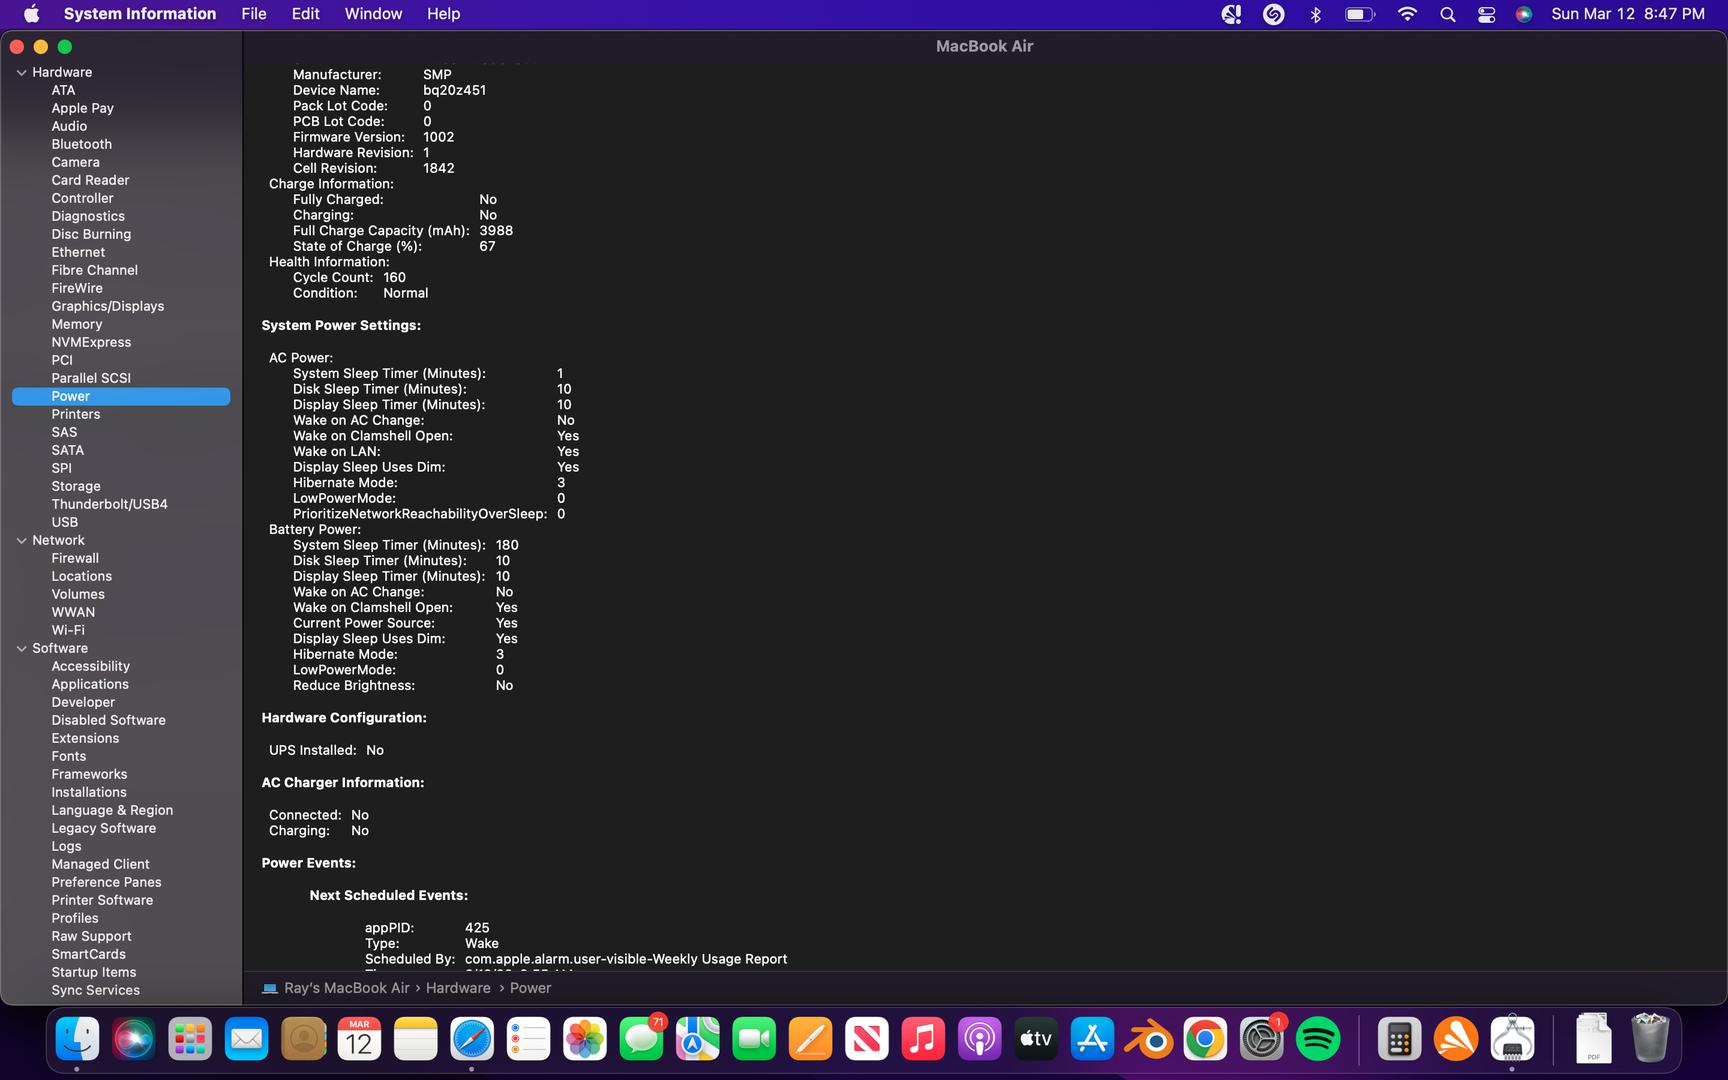
Task: Click the Shazam menu bar icon
Action: pyautogui.click(x=1273, y=14)
